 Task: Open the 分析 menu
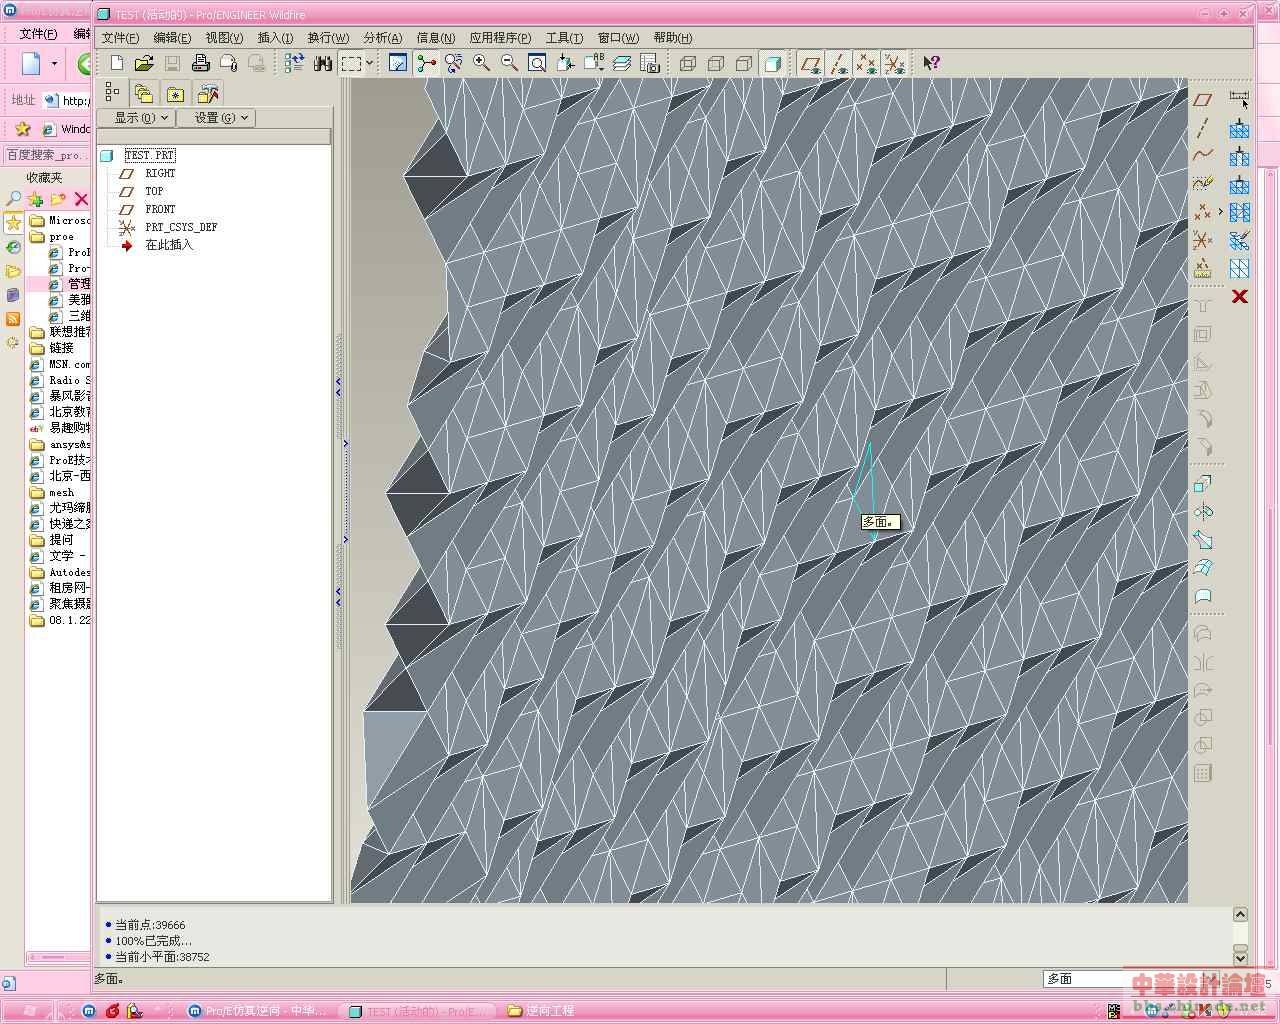tap(382, 38)
